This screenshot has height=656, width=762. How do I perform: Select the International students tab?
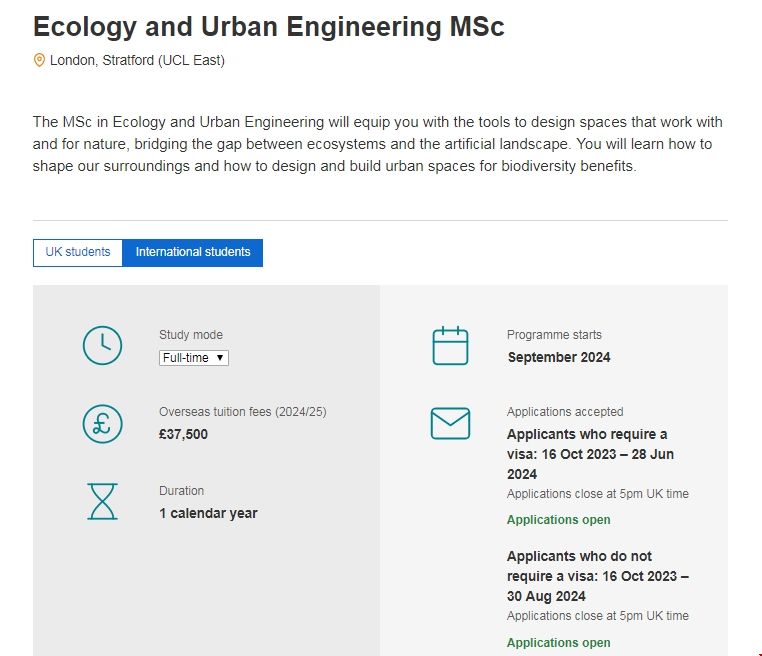(193, 252)
